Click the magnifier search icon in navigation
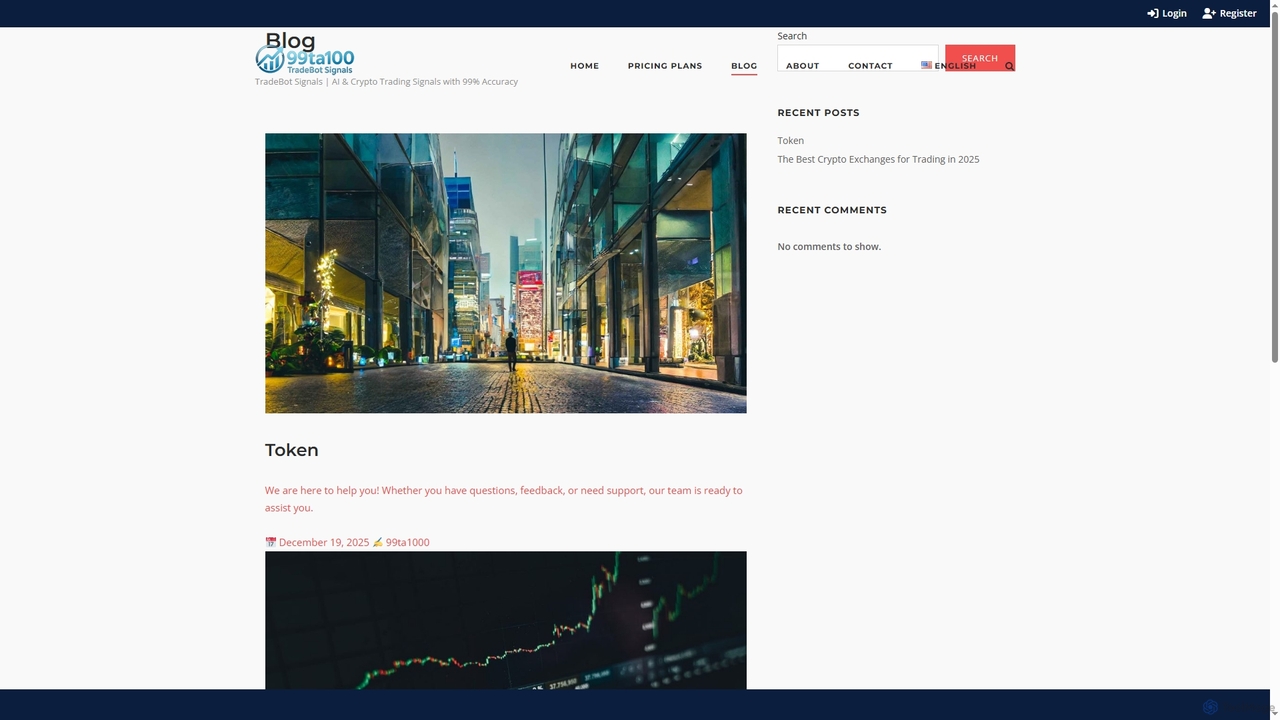Screen dimensions: 1280x720 1009,66
